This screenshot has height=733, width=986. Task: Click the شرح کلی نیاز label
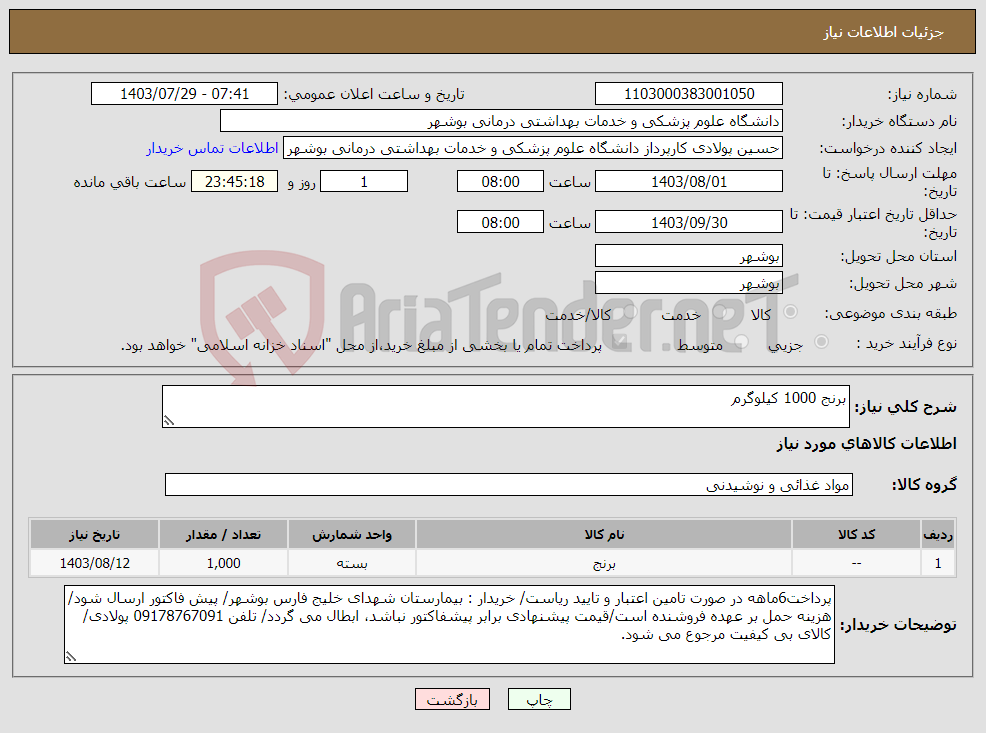pos(906,407)
